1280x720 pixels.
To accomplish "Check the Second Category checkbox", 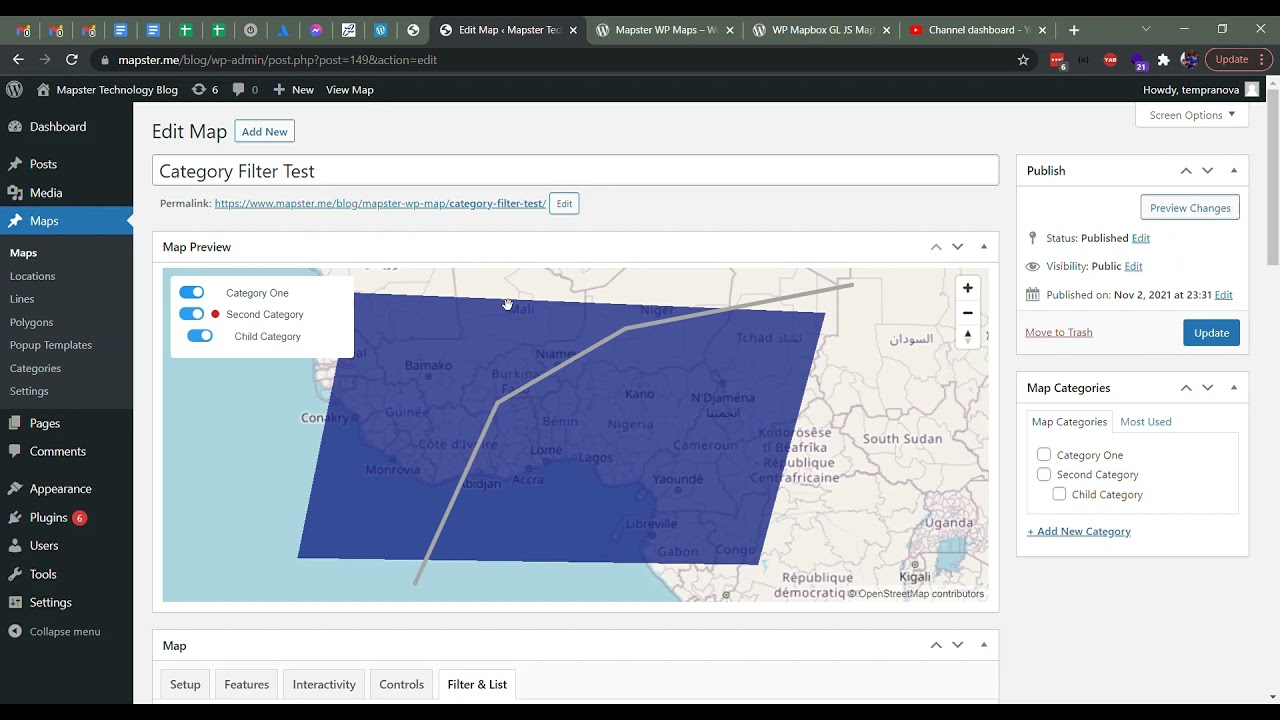I will (1044, 474).
